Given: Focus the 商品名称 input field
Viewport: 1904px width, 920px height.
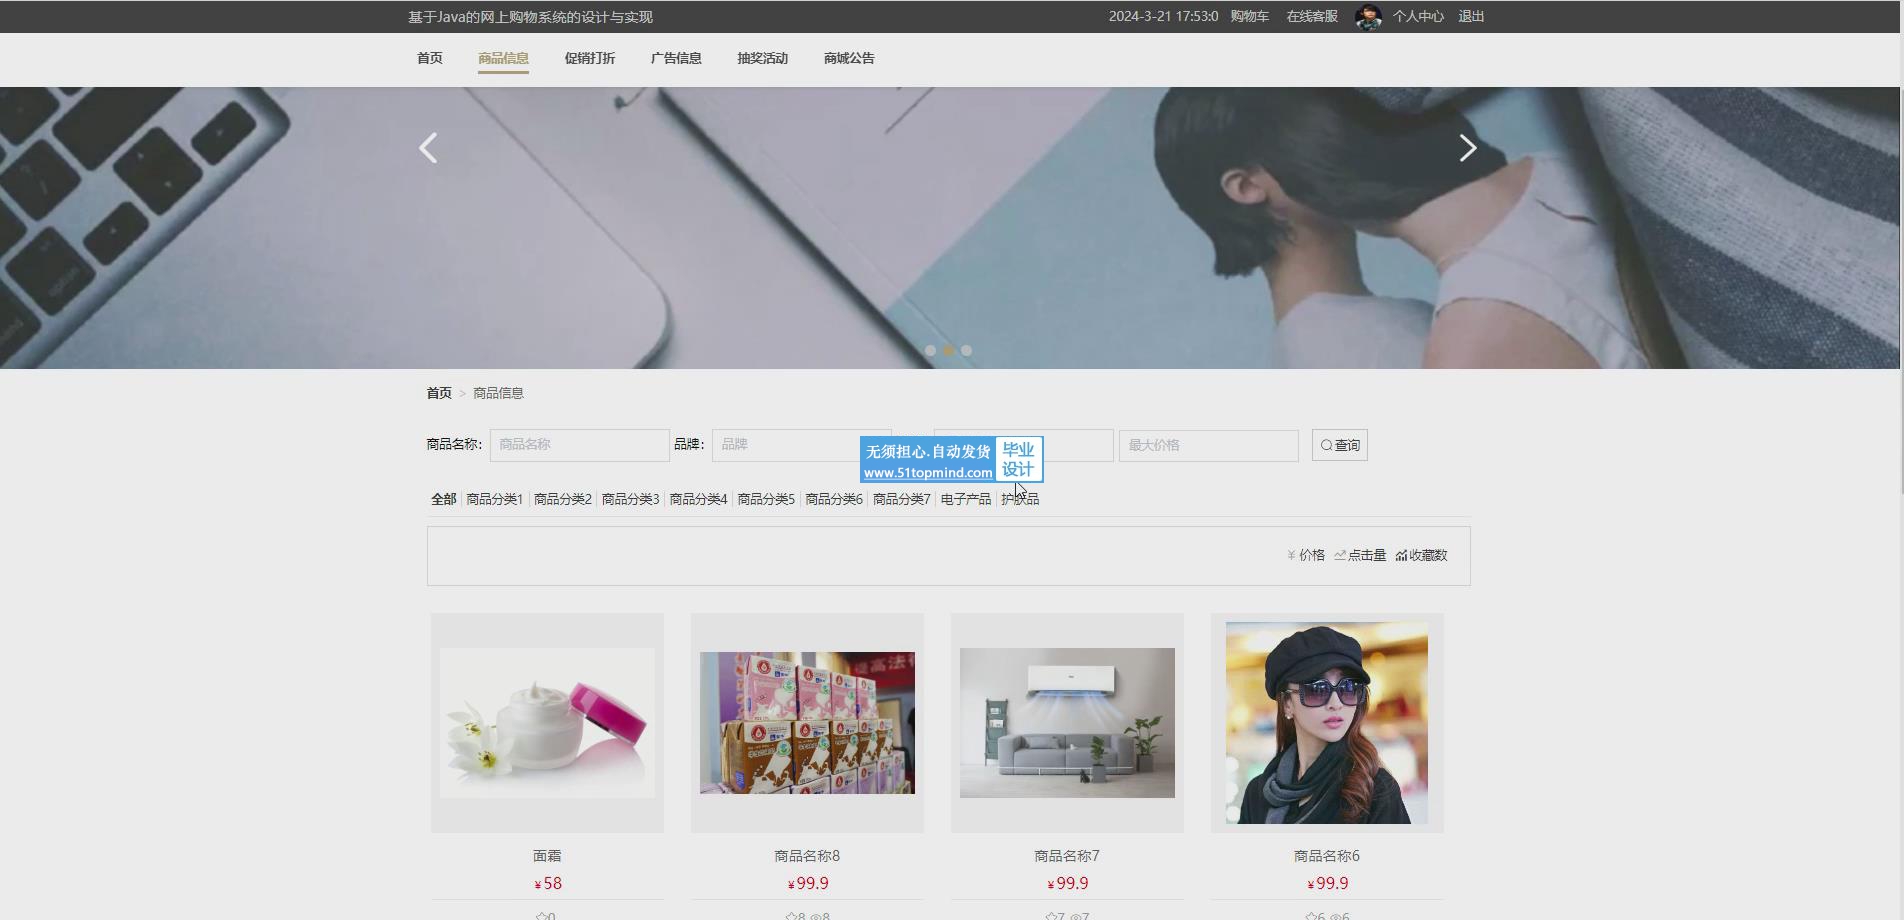Looking at the screenshot, I should (x=579, y=445).
